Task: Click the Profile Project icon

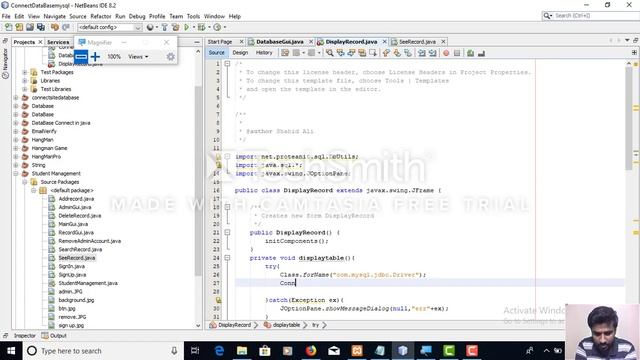Action: tap(217, 27)
